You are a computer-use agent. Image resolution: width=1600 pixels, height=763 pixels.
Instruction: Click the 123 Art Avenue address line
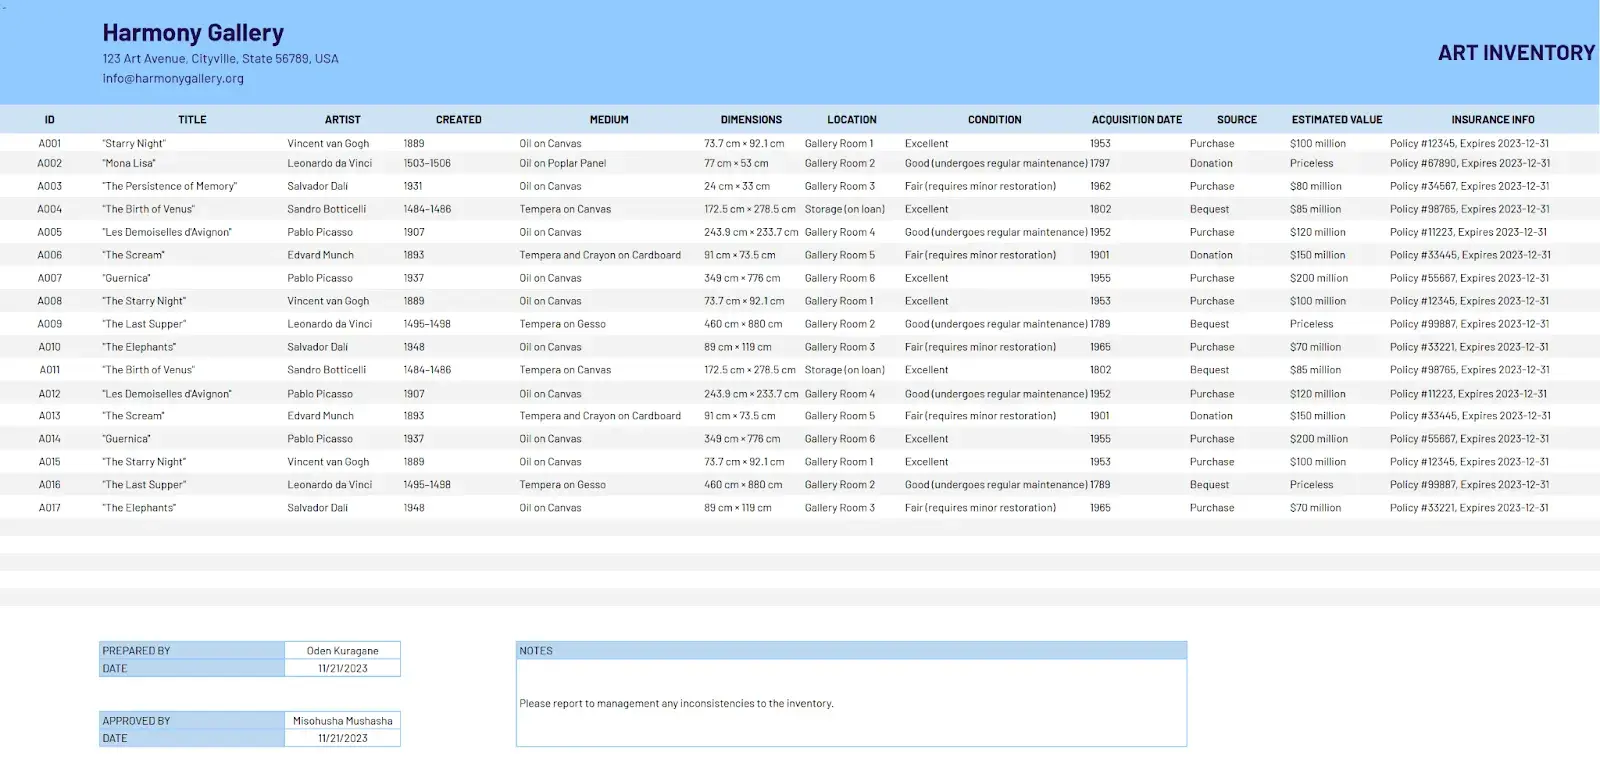coord(220,59)
